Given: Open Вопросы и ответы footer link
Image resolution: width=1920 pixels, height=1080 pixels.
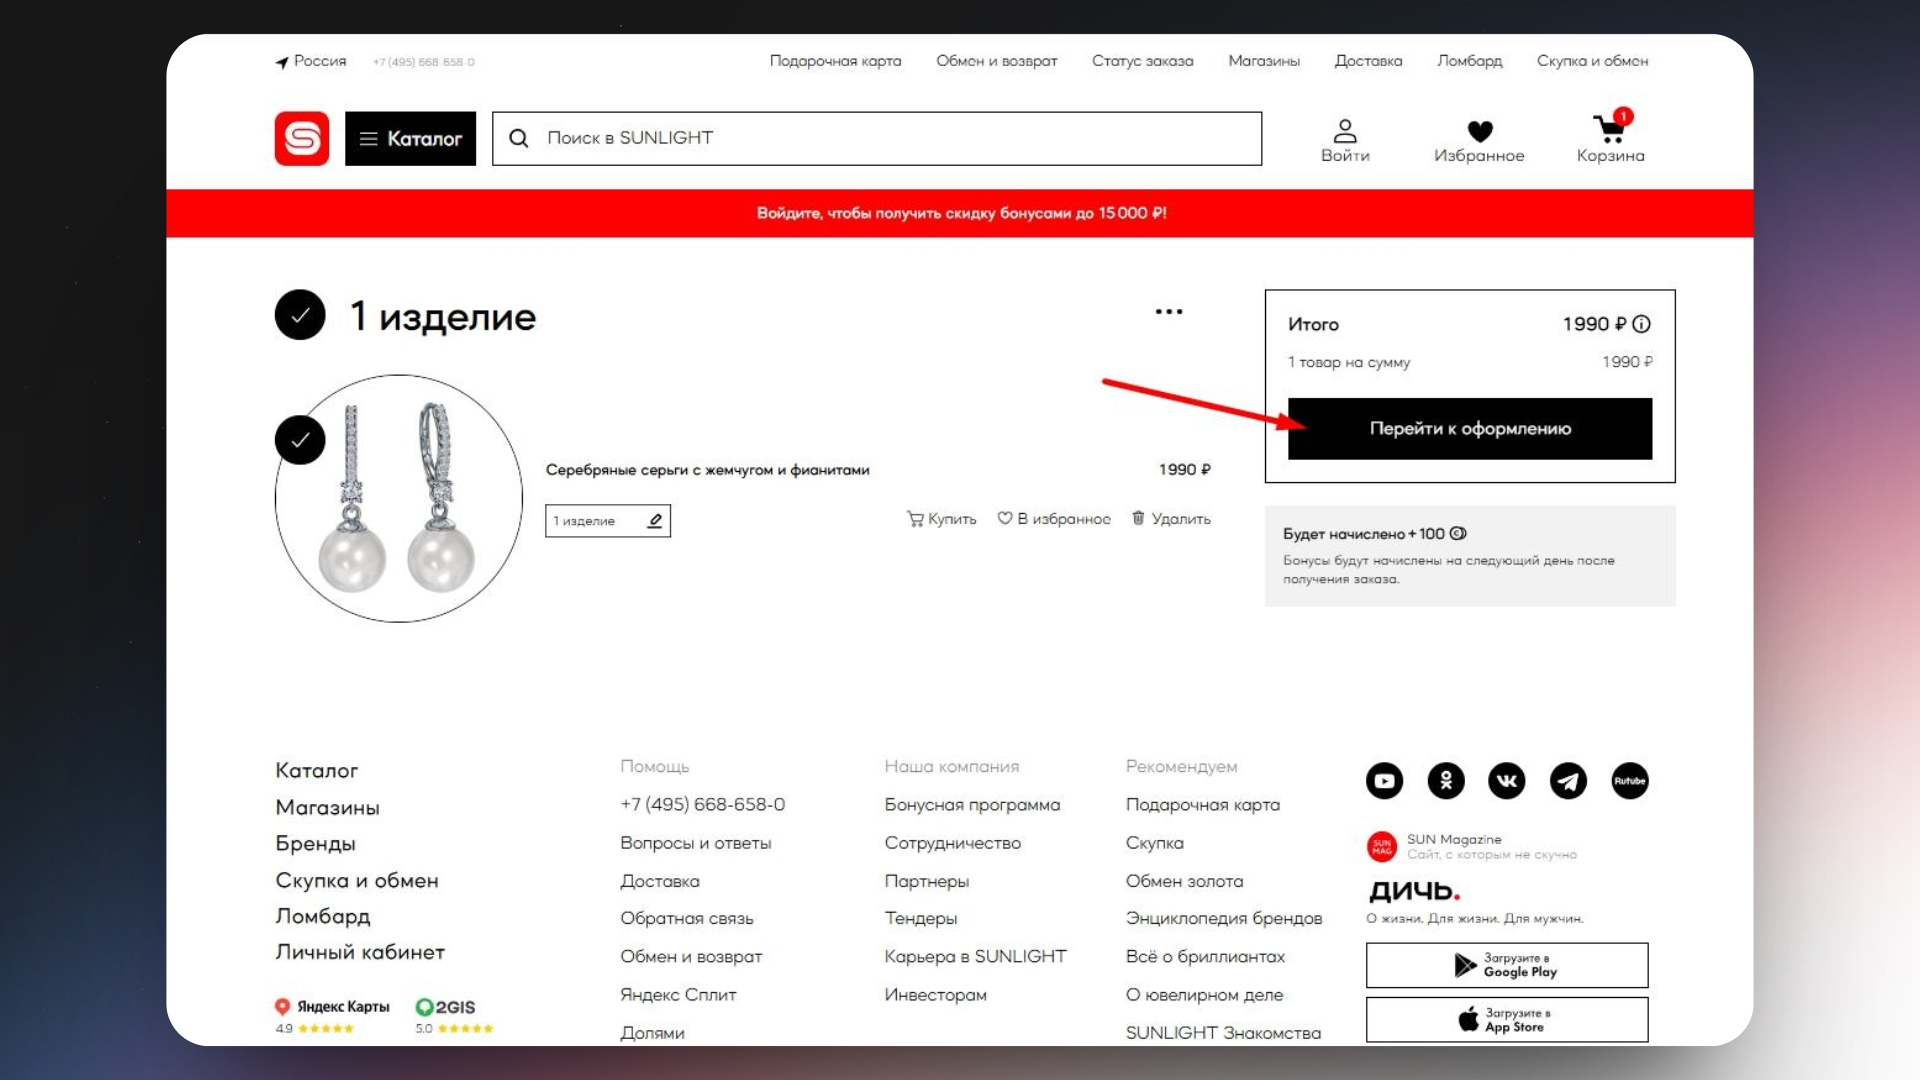Looking at the screenshot, I should click(696, 843).
